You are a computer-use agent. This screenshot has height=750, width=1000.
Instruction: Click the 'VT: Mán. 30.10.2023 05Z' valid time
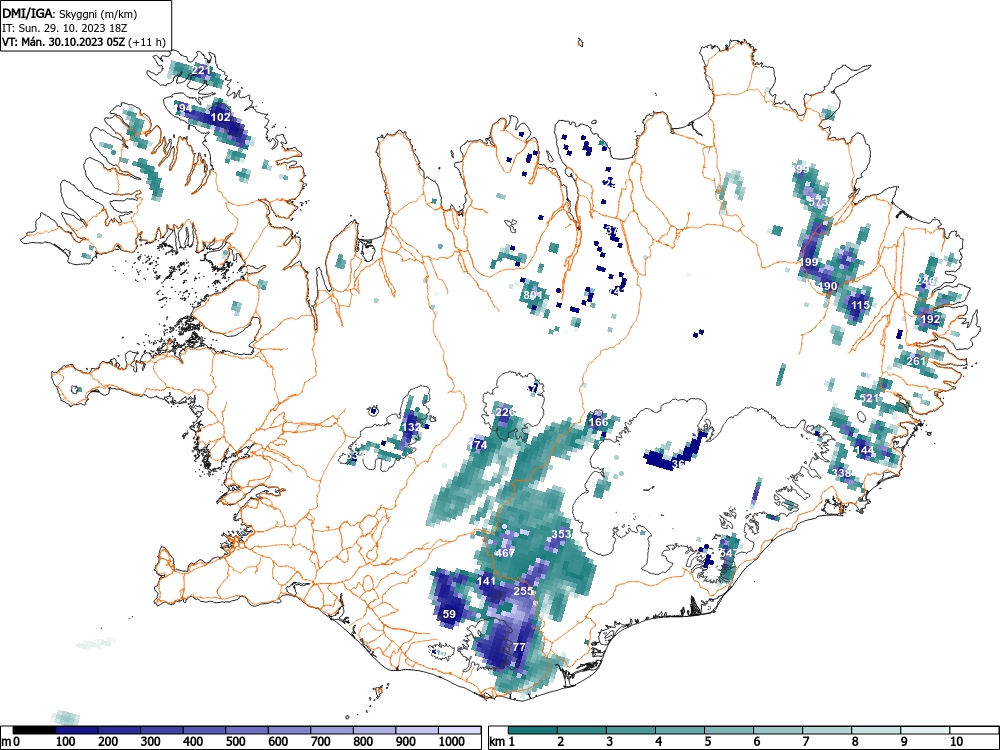[x=64, y=42]
